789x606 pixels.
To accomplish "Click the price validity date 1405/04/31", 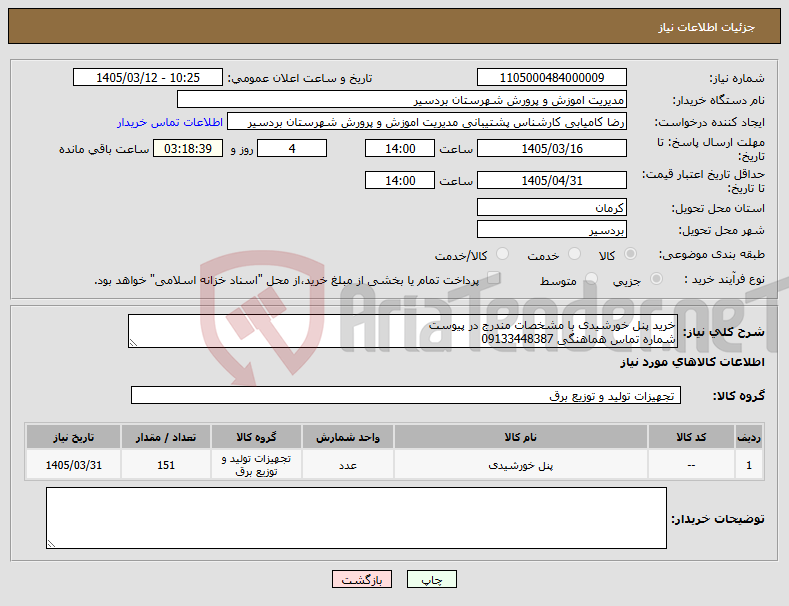I will click(551, 180).
